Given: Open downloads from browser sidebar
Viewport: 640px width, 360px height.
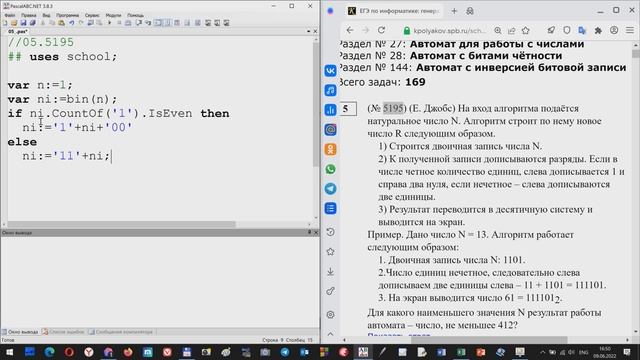Looking at the screenshot, I should click(x=330, y=271).
